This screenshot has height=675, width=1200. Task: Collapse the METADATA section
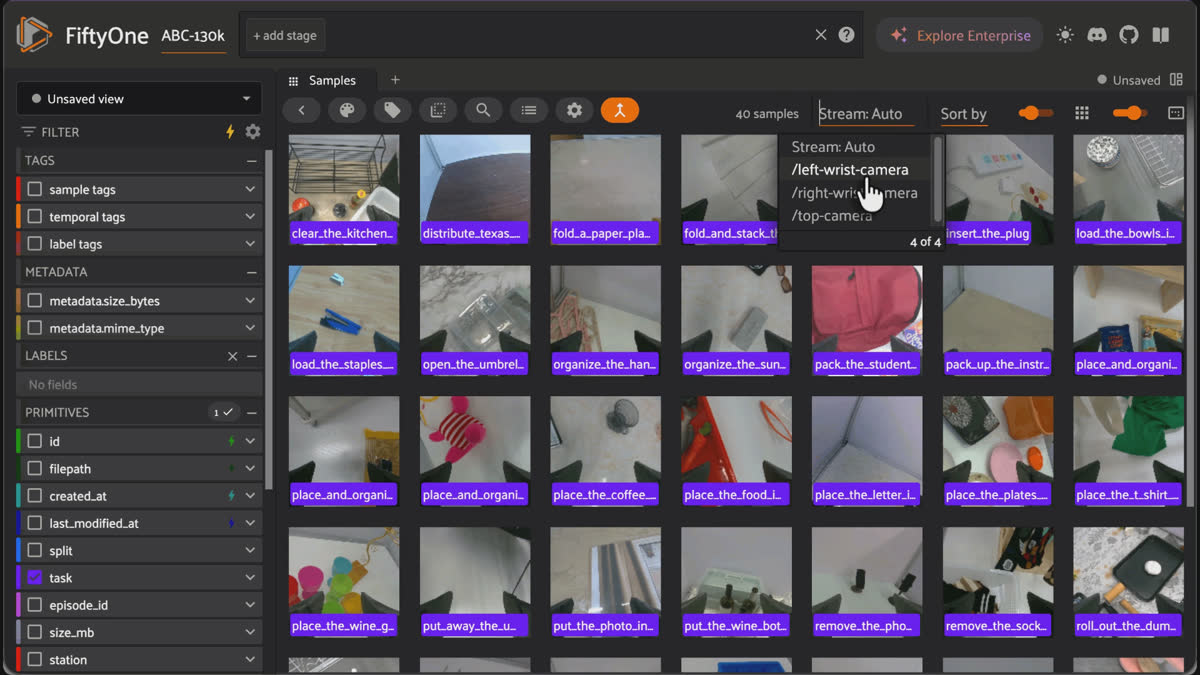tap(252, 272)
